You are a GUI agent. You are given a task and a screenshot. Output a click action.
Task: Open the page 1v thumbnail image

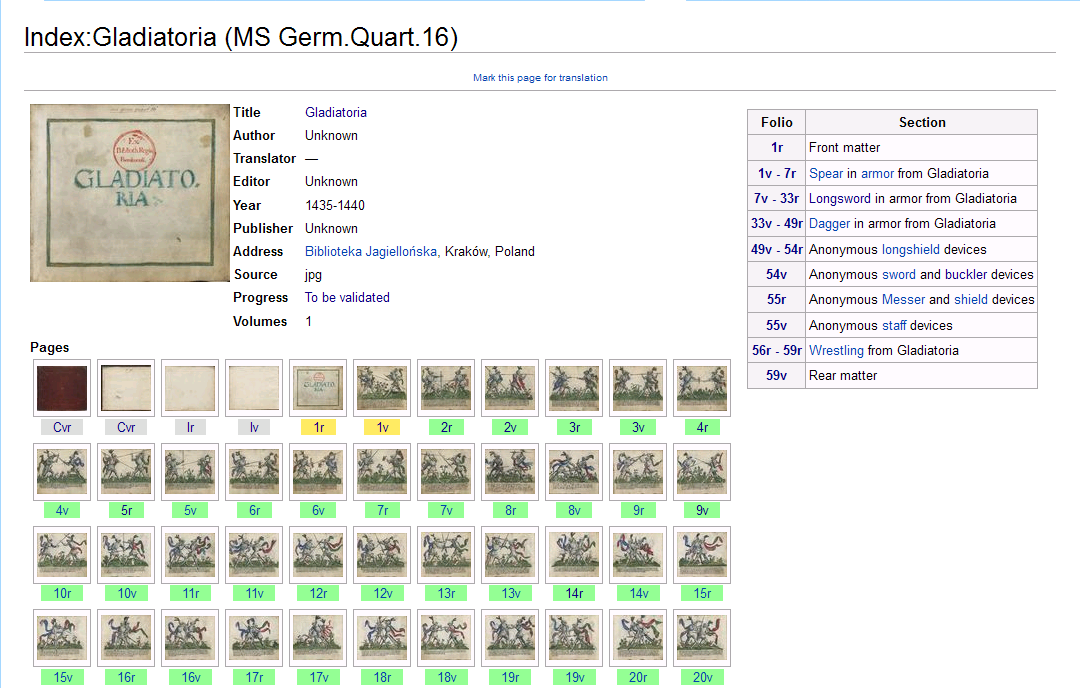[x=382, y=388]
